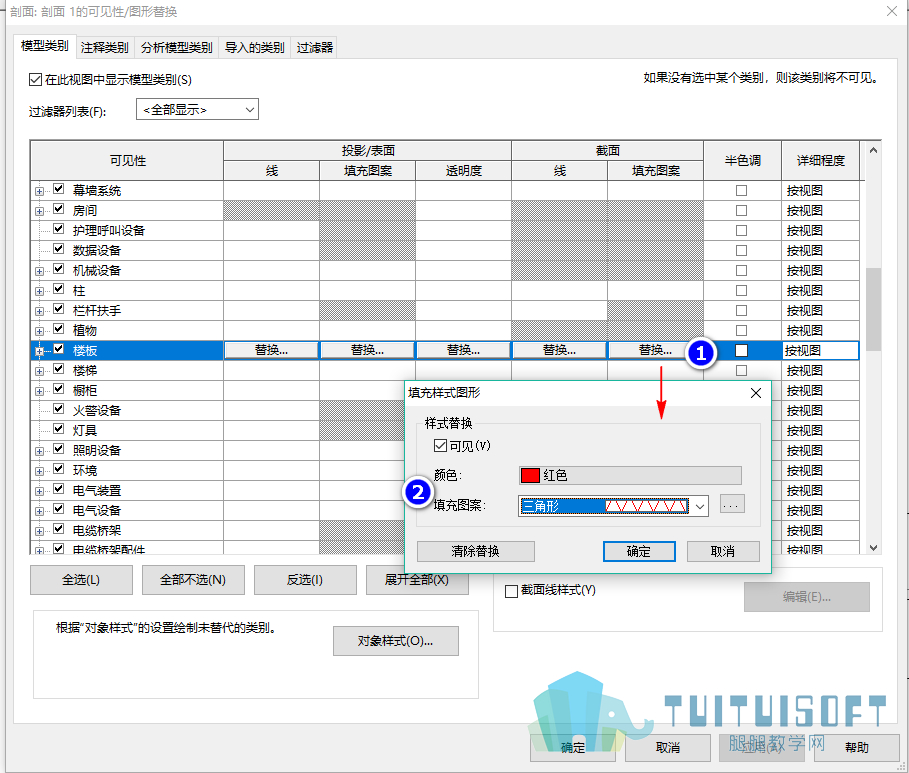Select the 火警设备 category row
The image size is (909, 773).
(x=97, y=411)
